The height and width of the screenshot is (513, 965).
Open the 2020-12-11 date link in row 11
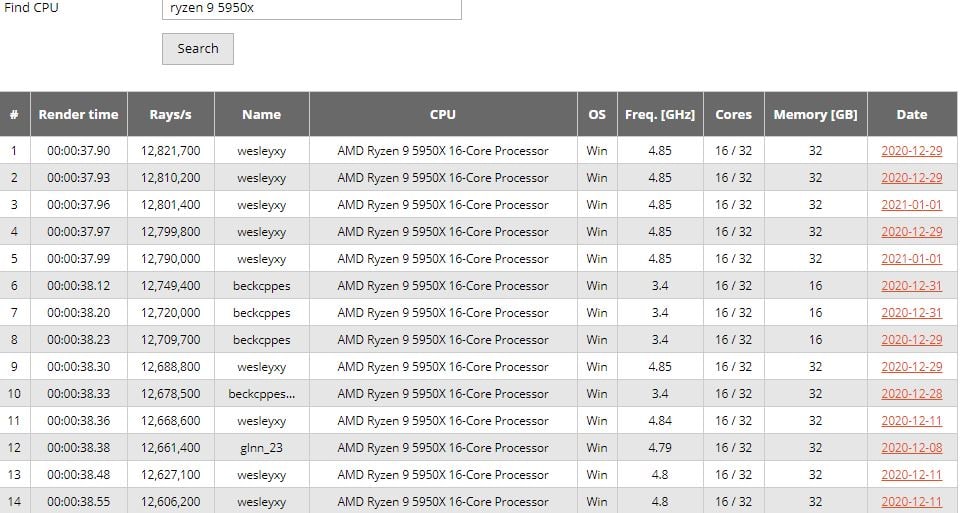click(x=911, y=421)
